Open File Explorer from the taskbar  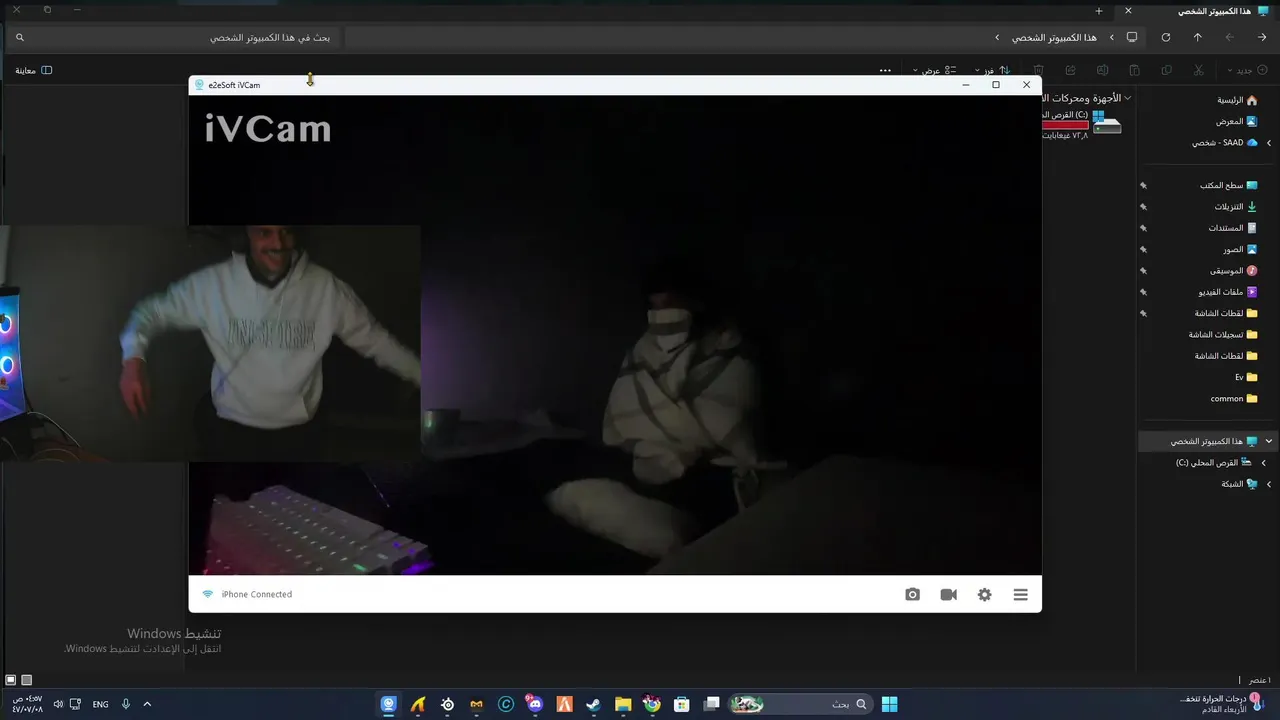click(622, 704)
